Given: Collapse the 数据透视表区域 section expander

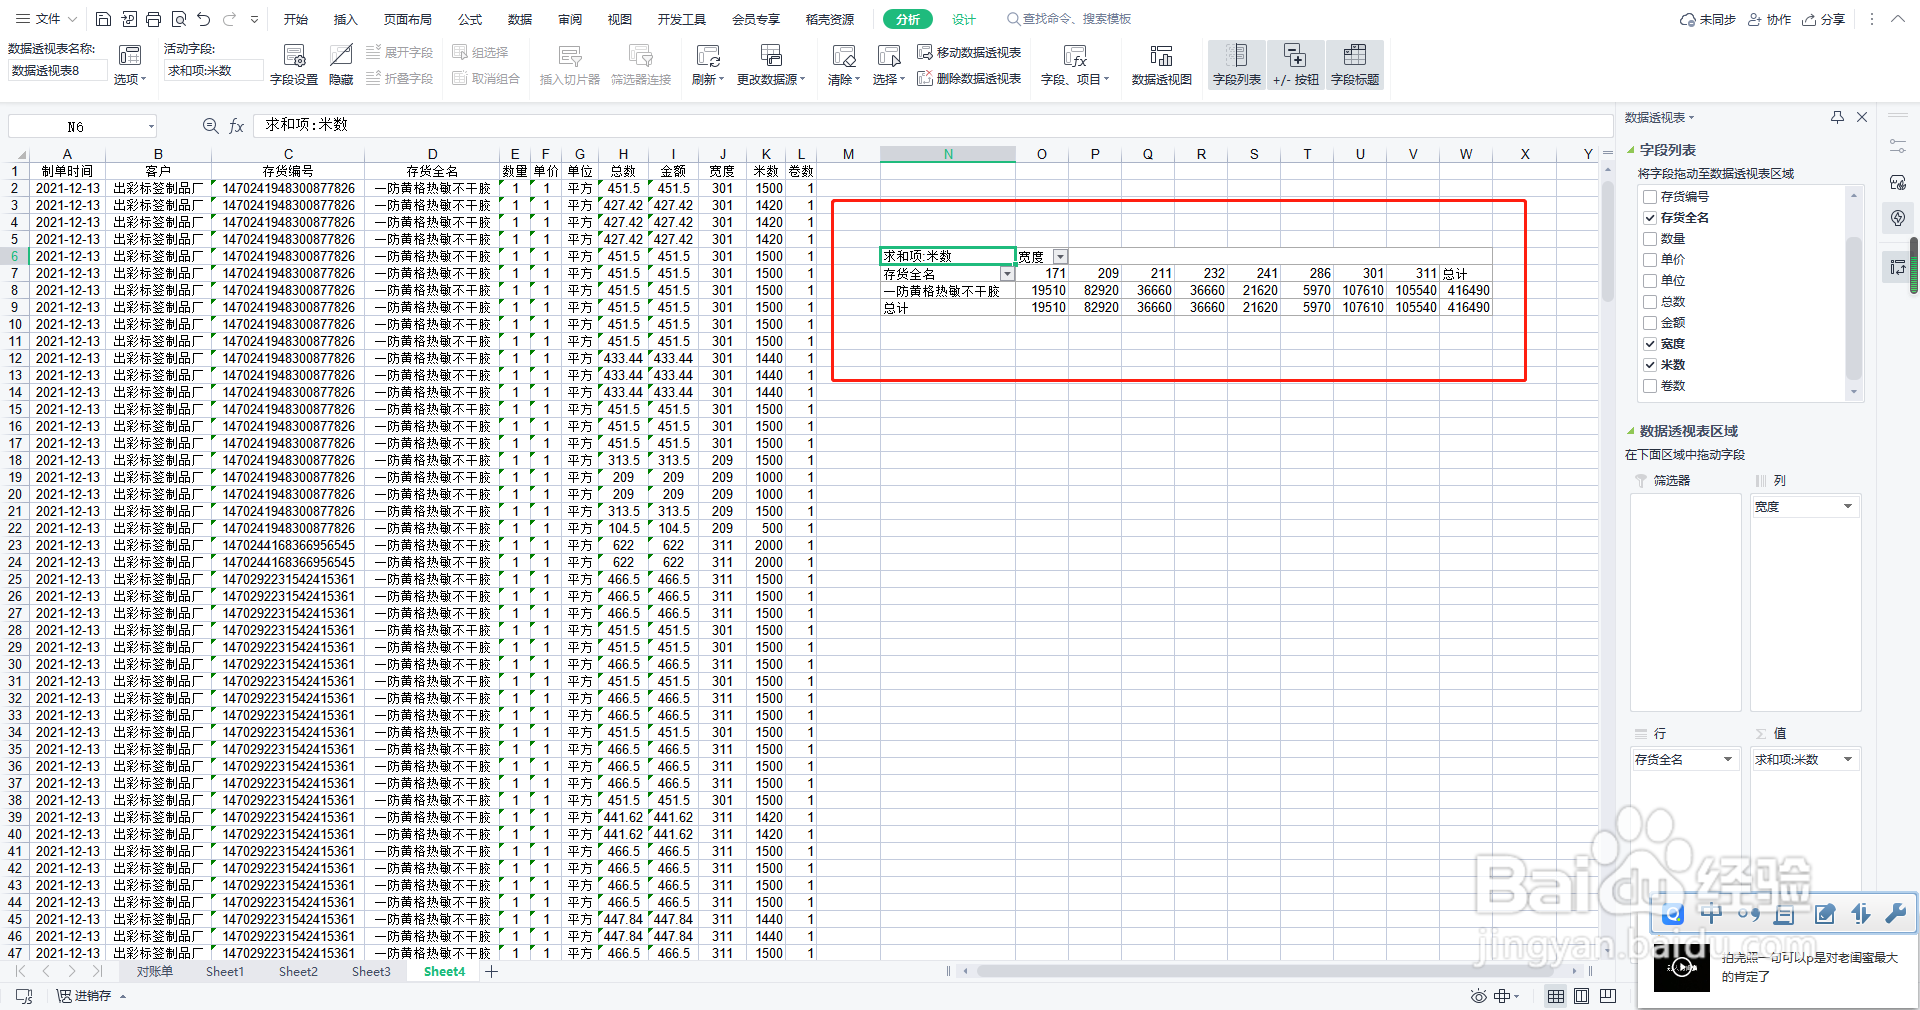Looking at the screenshot, I should click(1631, 432).
